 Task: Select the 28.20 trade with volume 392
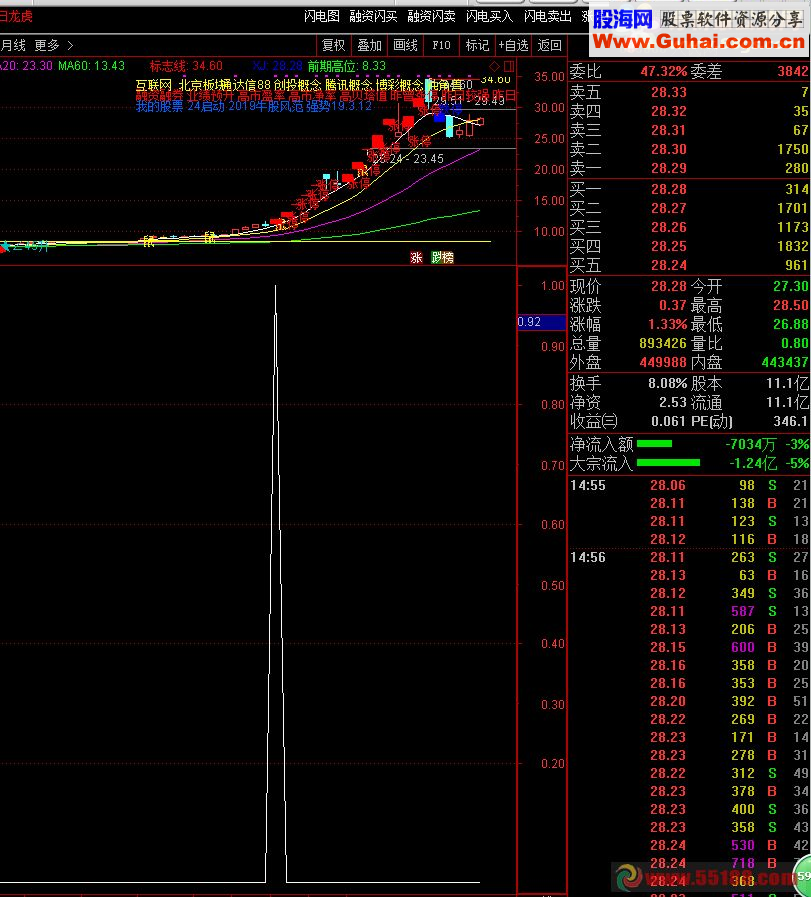pyautogui.click(x=689, y=701)
